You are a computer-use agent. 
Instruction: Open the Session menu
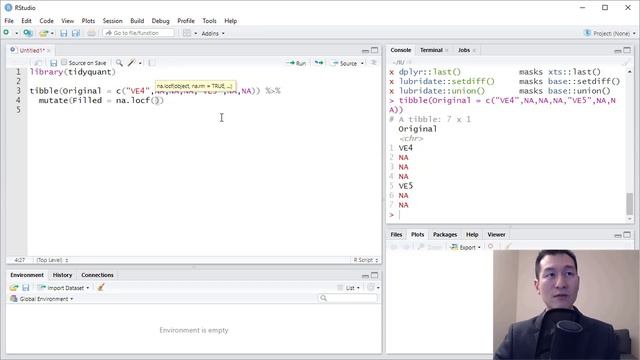click(x=112, y=21)
